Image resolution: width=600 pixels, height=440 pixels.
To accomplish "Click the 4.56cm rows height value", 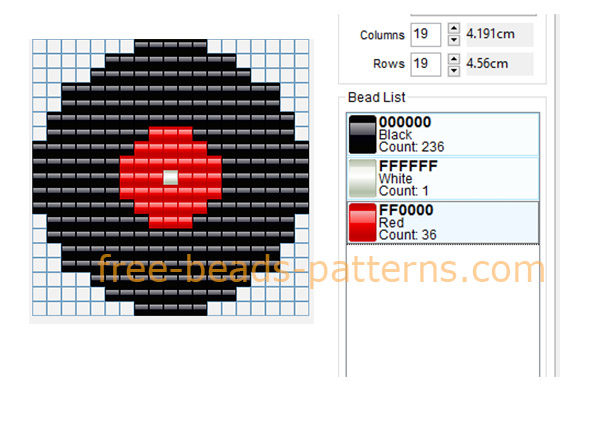I will tap(487, 64).
